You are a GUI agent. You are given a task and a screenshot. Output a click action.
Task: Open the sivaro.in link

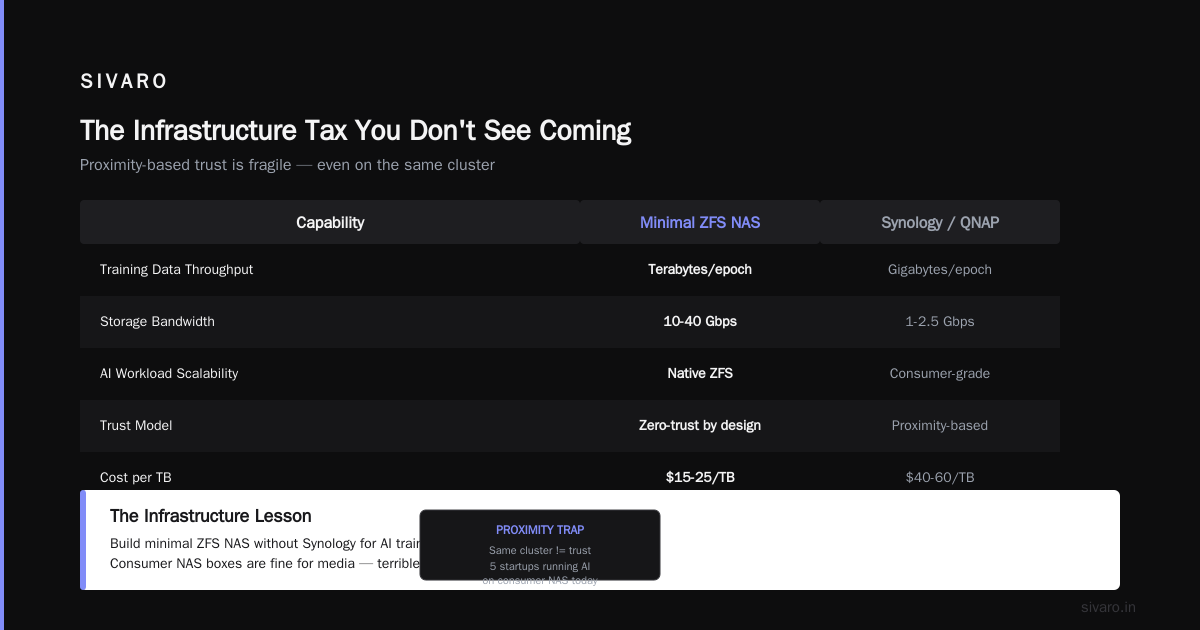[1108, 607]
